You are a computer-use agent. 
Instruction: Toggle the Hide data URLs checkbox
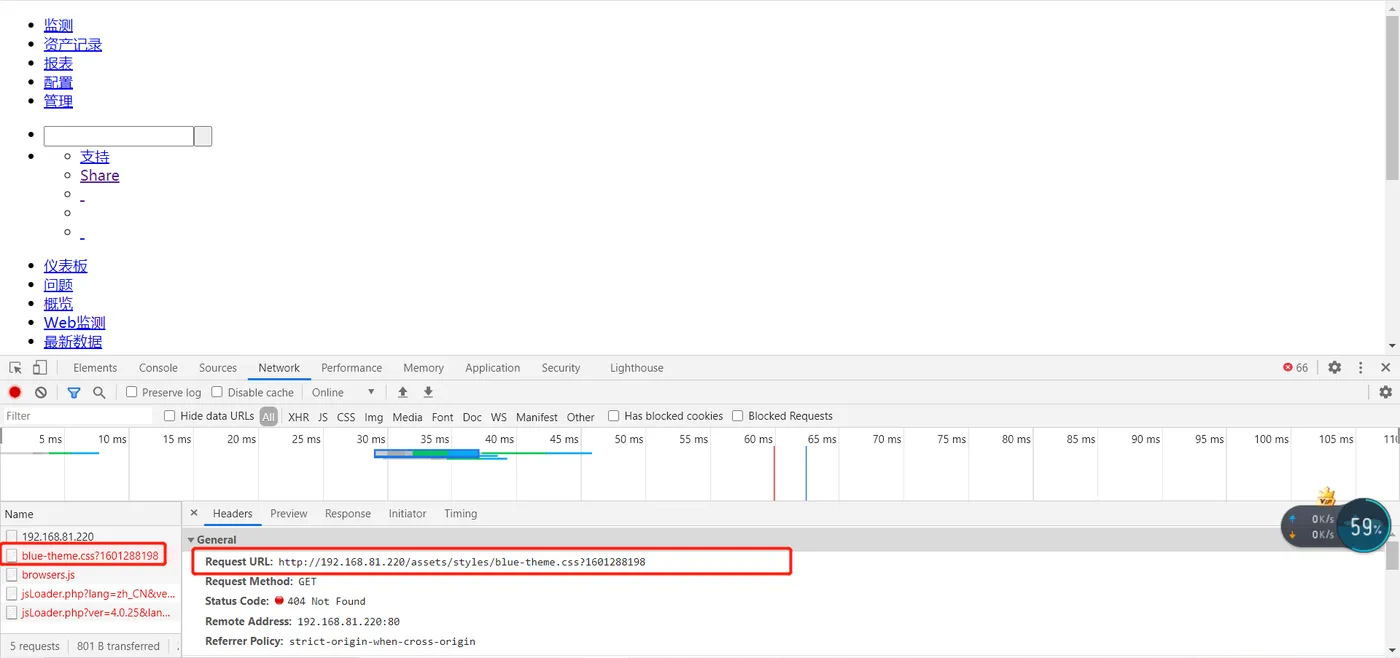click(x=170, y=416)
